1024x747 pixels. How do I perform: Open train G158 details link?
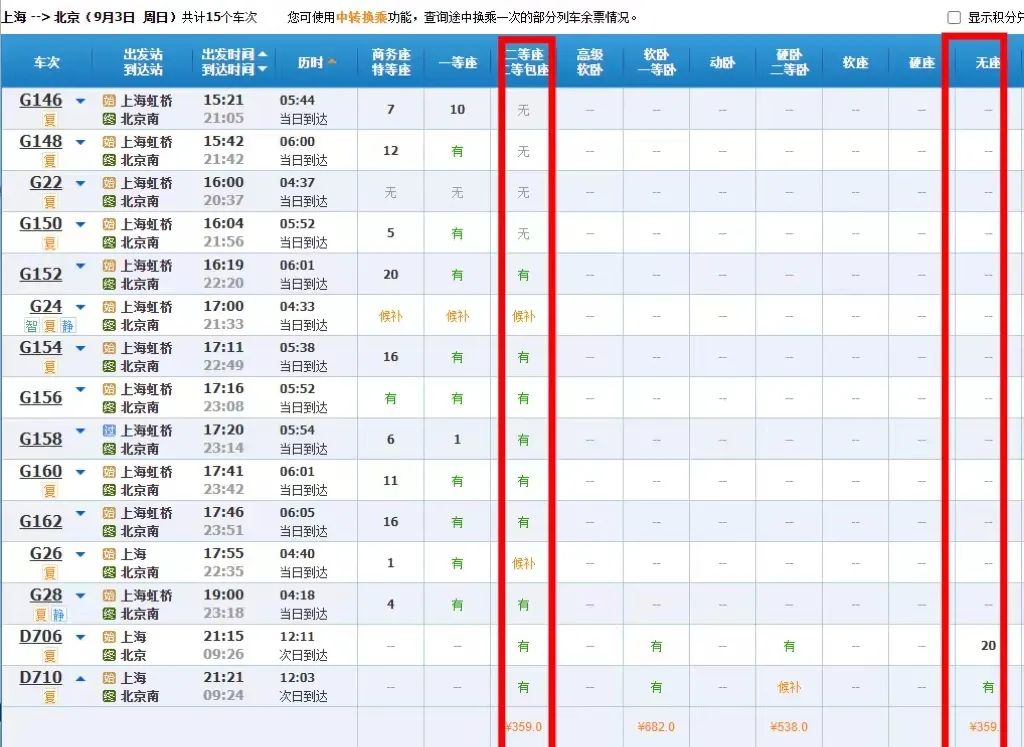pyautogui.click(x=40, y=439)
